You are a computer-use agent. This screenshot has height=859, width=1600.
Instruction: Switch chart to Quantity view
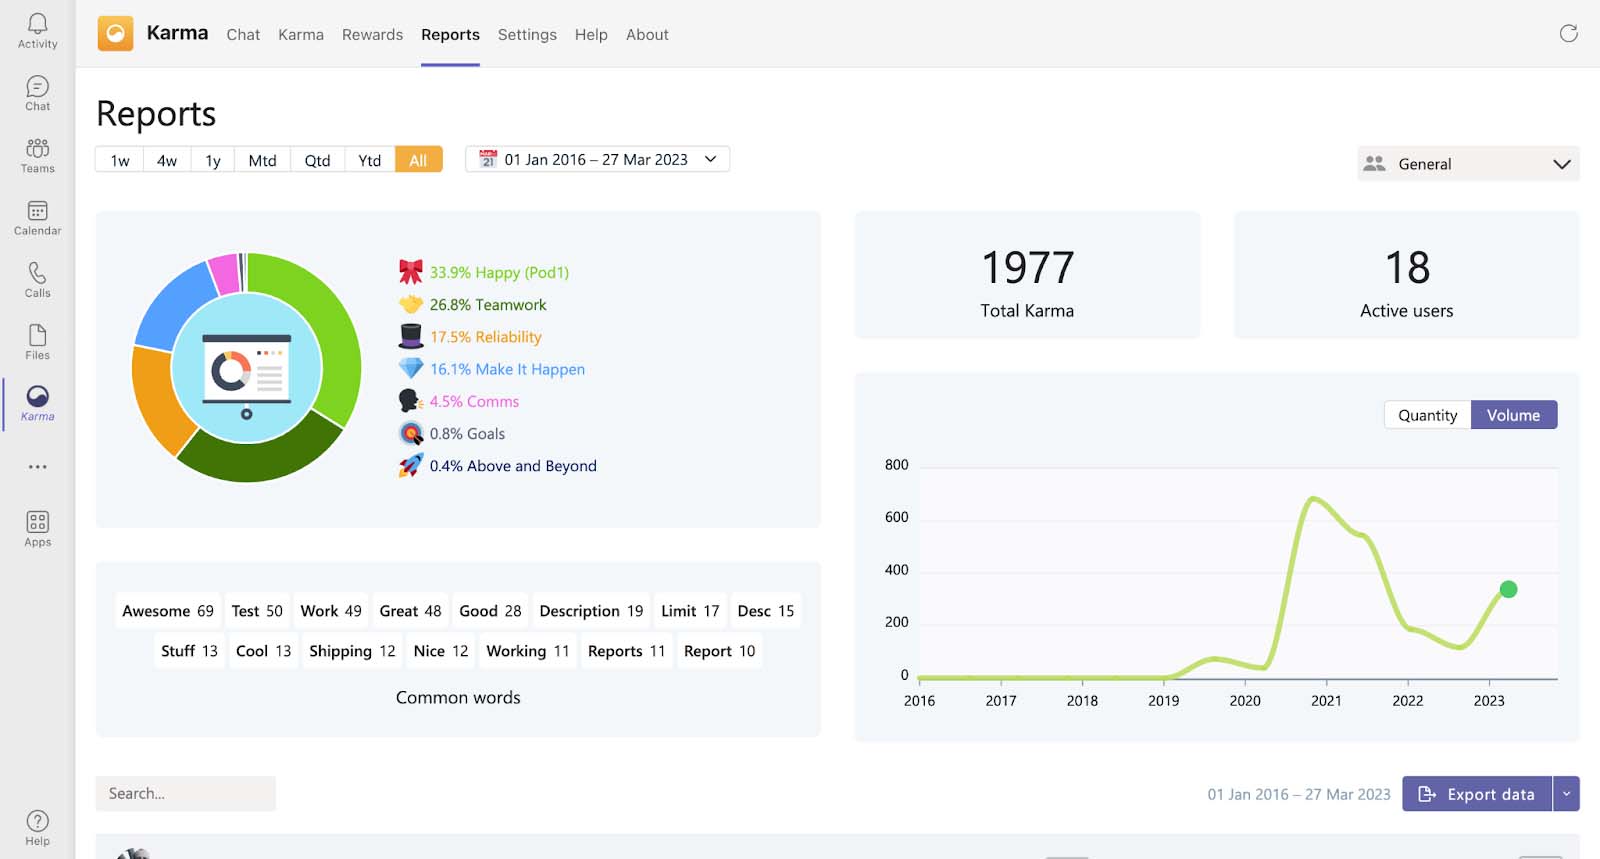click(1427, 415)
